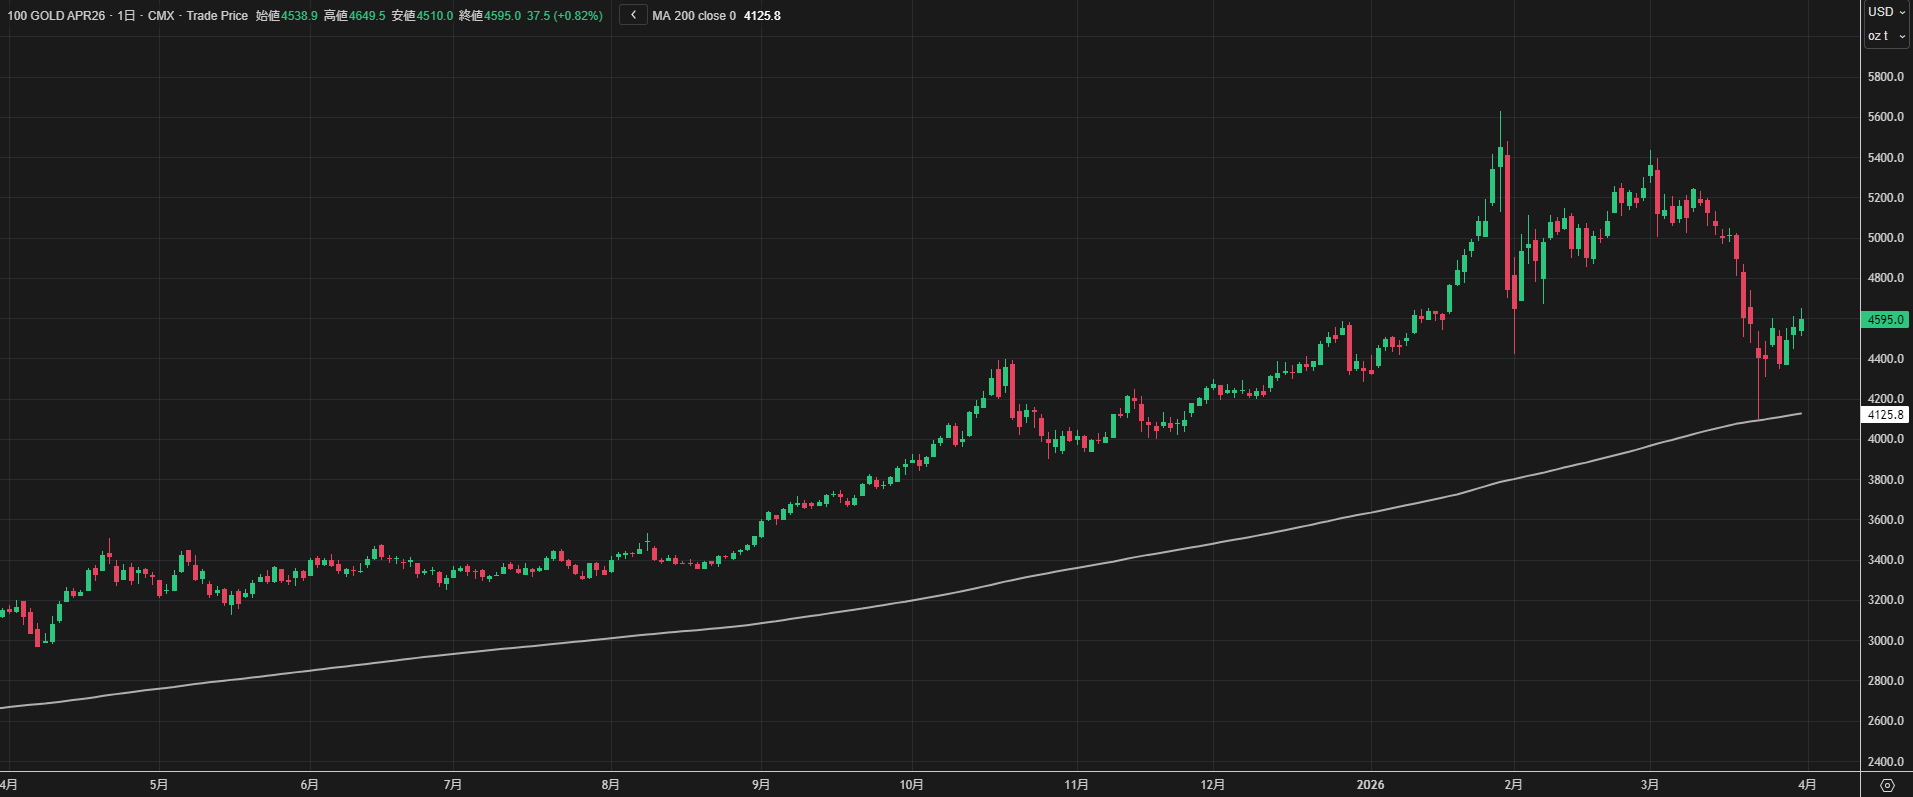Click the 2月 marker on time axis
The image size is (1913, 797).
coord(1514,785)
